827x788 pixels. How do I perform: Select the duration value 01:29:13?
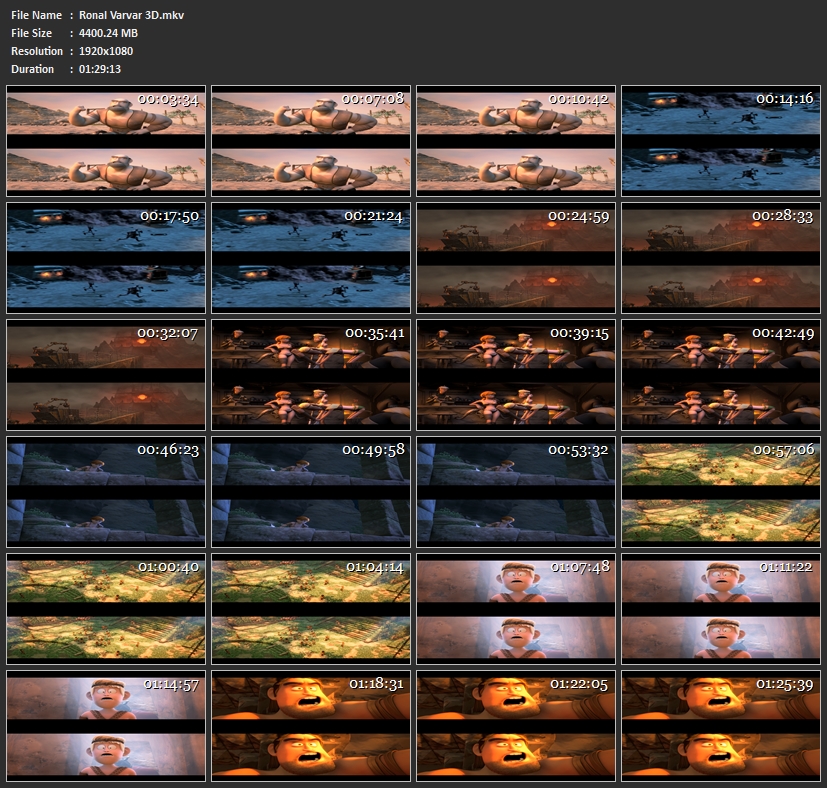(x=100, y=69)
